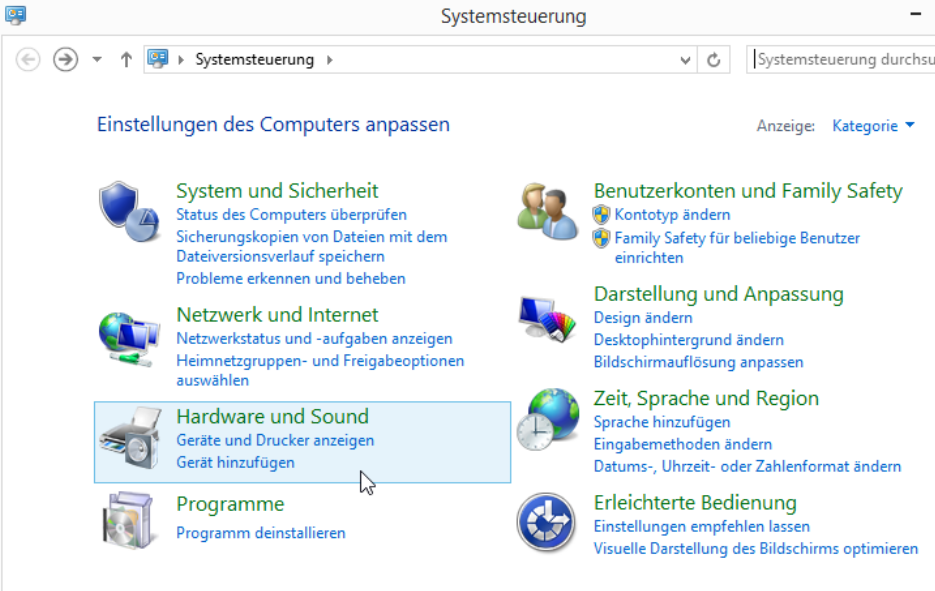Click Family Safety für beliebige Benutzer einrichten
Image resolution: width=935 pixels, height=591 pixels.
click(x=738, y=247)
